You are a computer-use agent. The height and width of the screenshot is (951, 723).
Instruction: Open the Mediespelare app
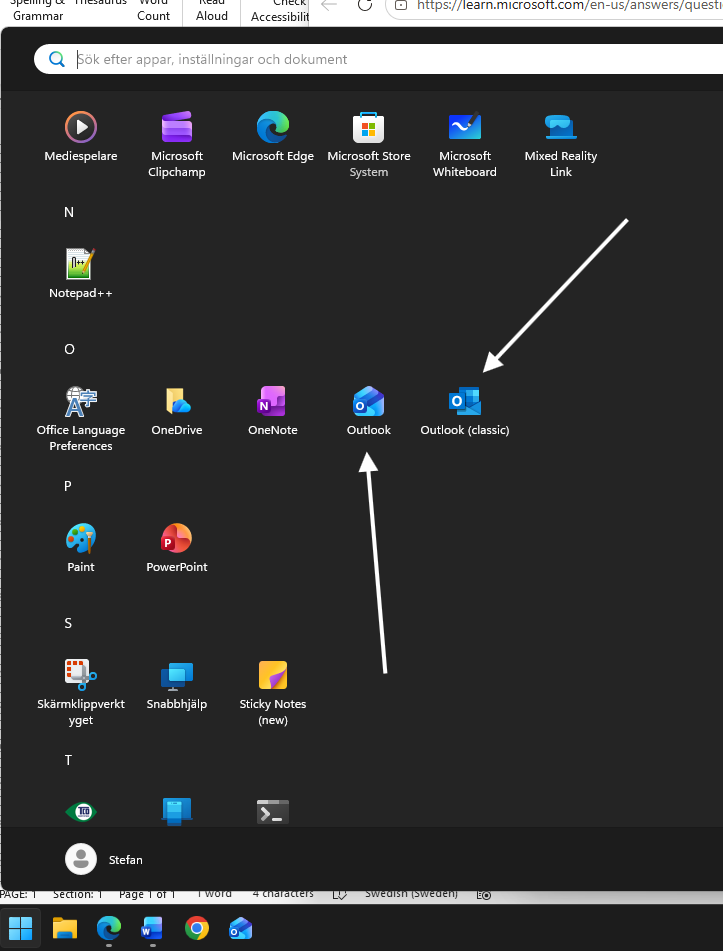click(x=81, y=137)
